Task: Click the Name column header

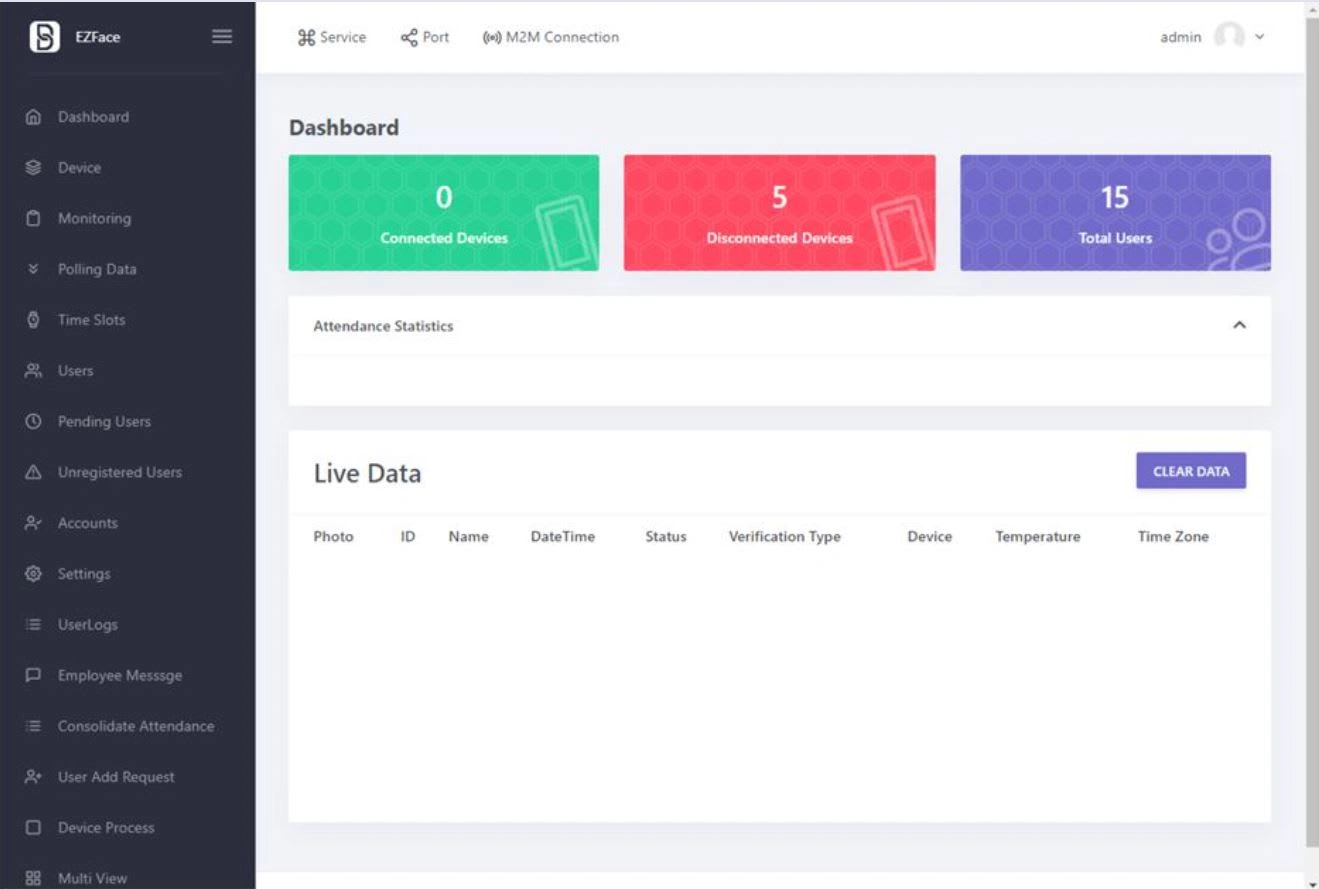Action: click(x=469, y=537)
